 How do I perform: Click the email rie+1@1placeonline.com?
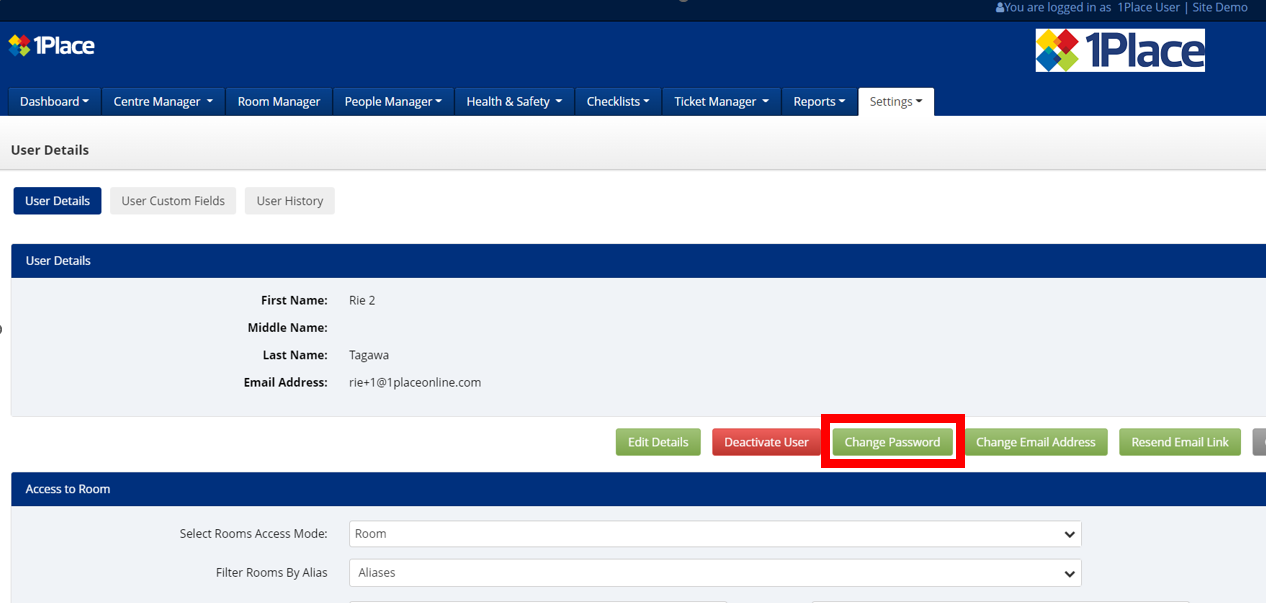415,382
